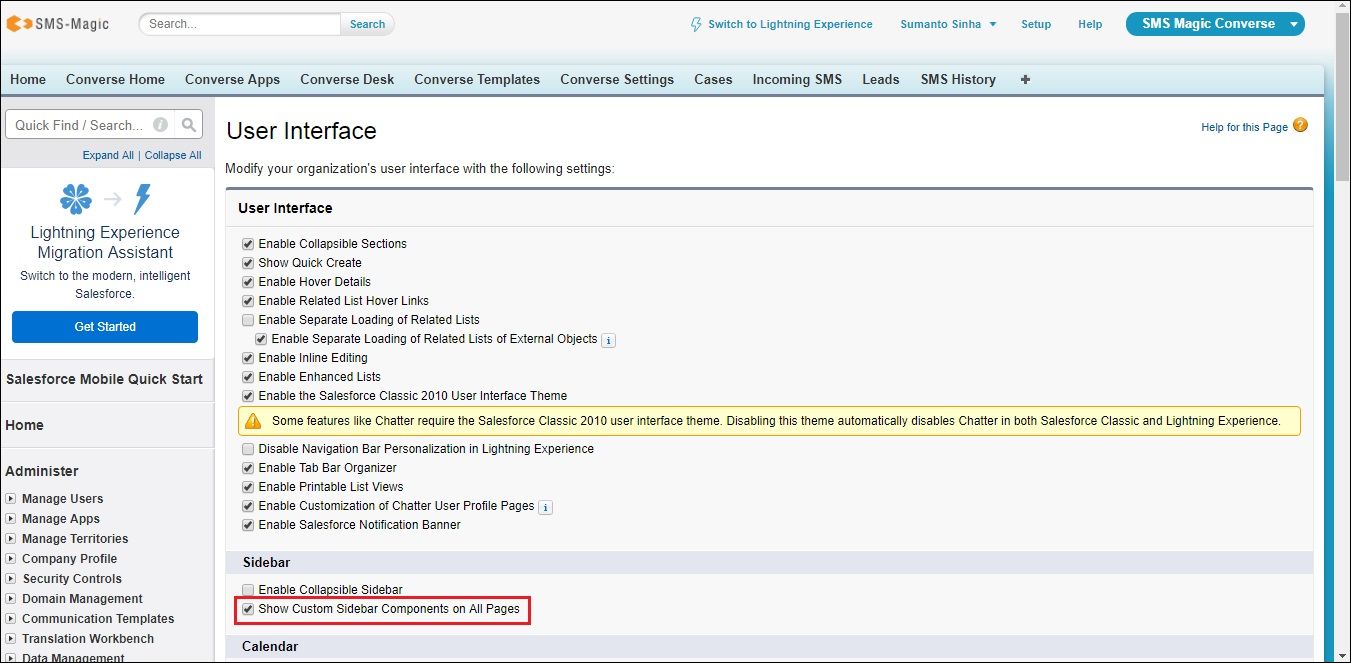The image size is (1351, 663).
Task: Enable Collapsible Sidebar checkbox
Action: (x=248, y=590)
